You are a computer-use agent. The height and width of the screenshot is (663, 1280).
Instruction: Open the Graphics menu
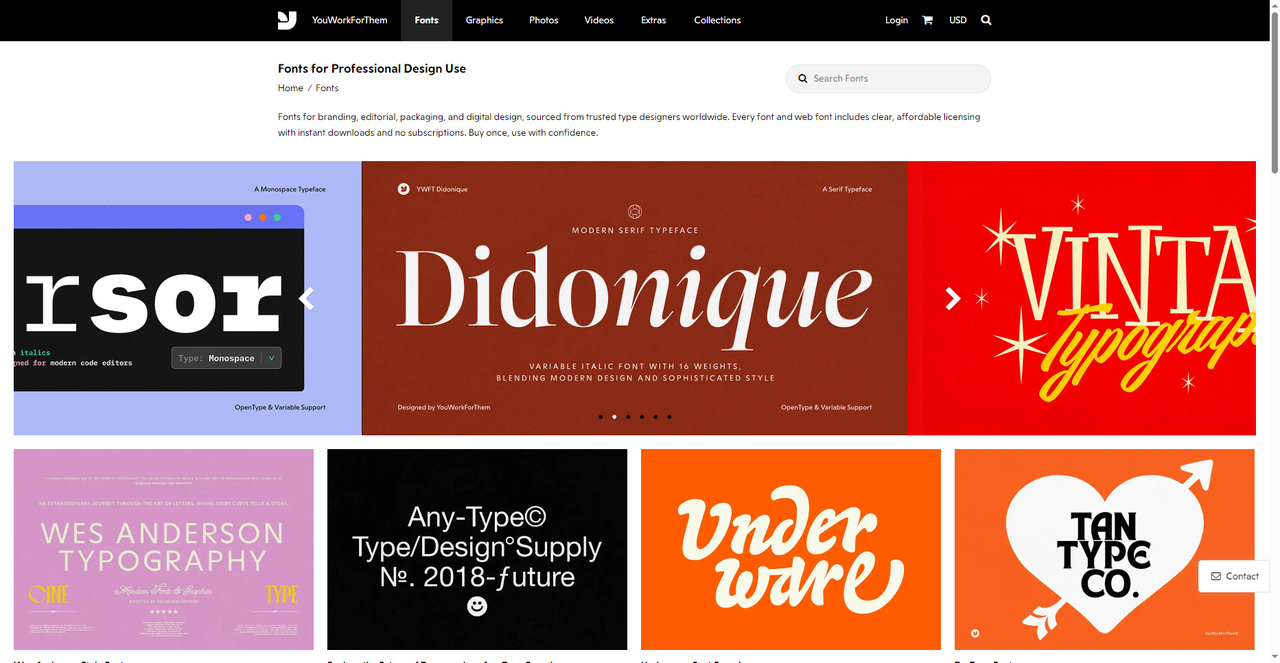pyautogui.click(x=484, y=20)
